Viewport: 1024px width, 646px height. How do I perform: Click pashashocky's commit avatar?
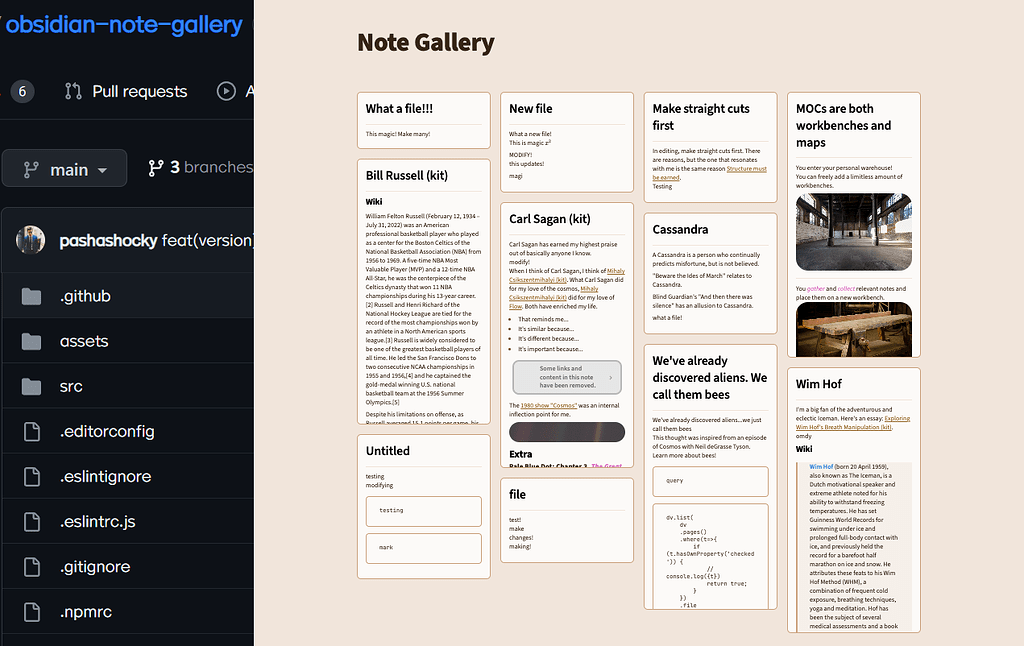coord(31,240)
